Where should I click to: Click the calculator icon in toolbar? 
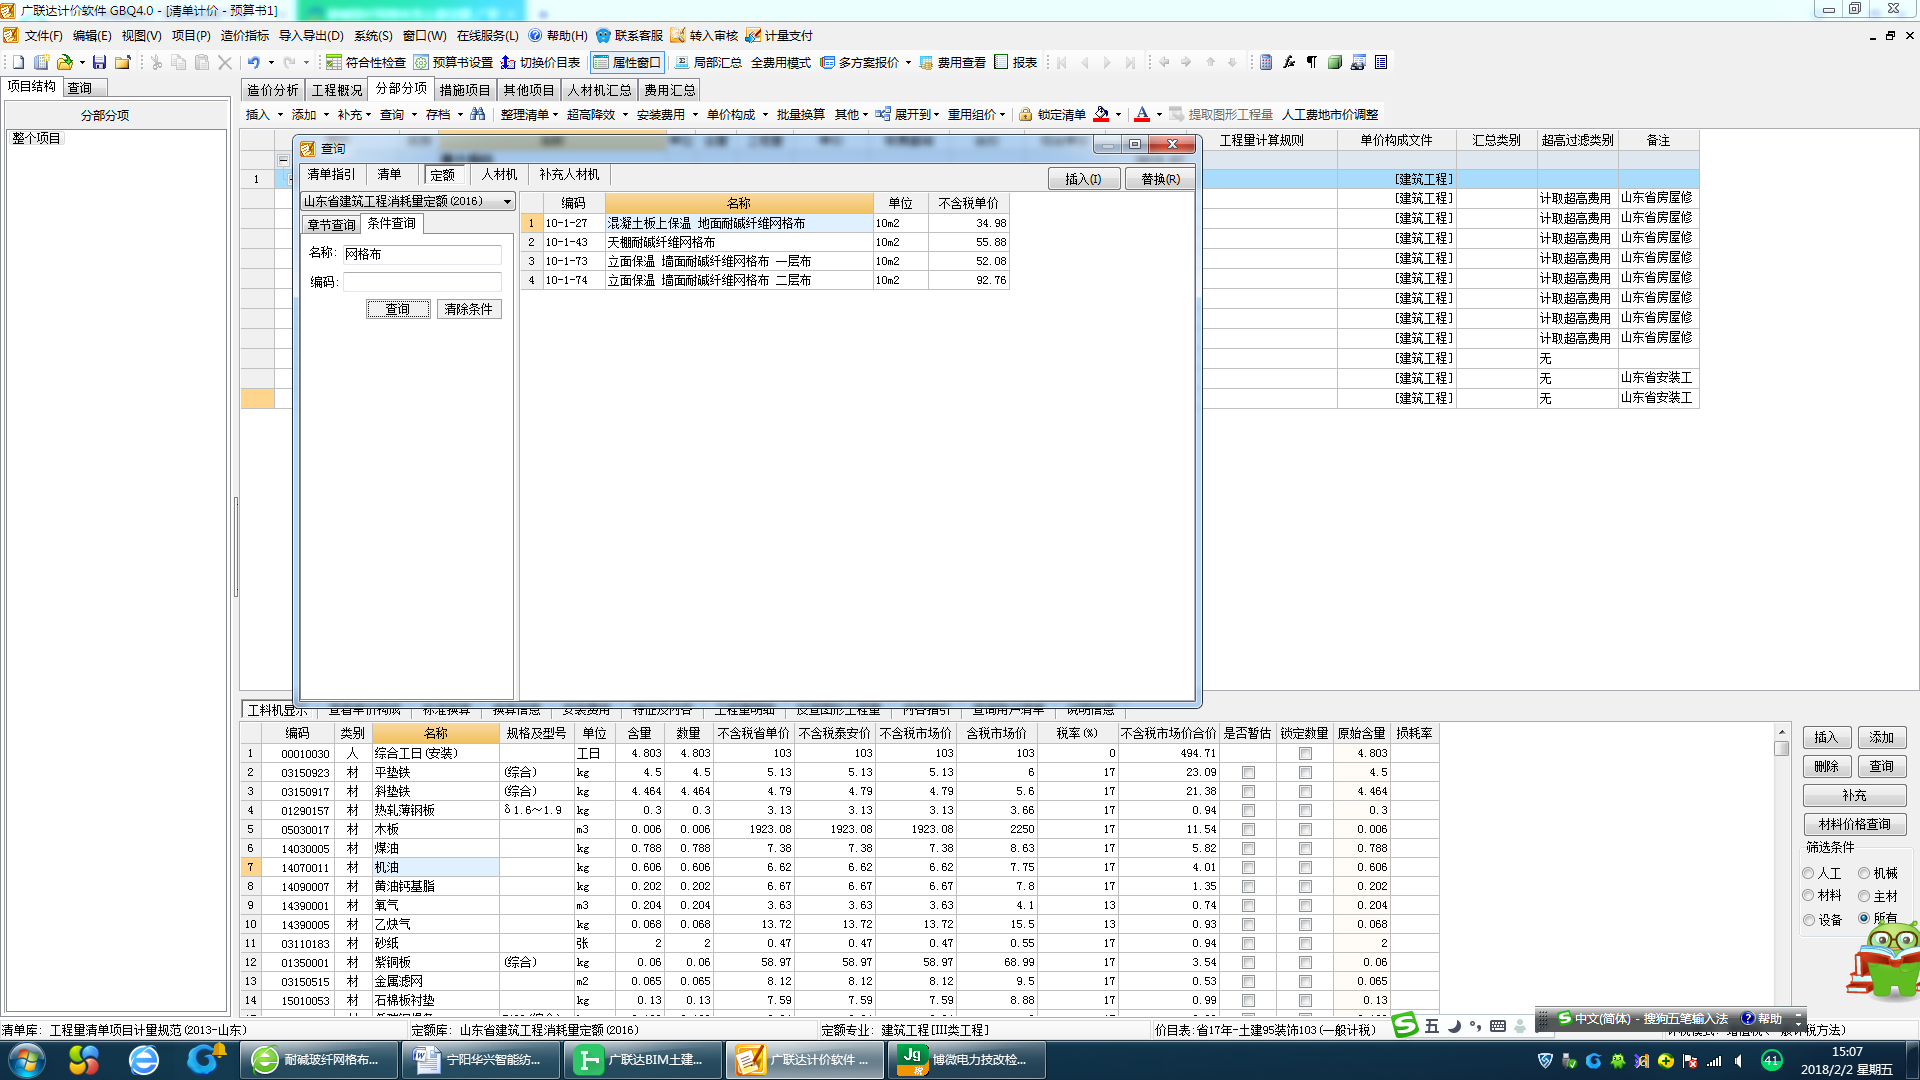tap(1266, 62)
